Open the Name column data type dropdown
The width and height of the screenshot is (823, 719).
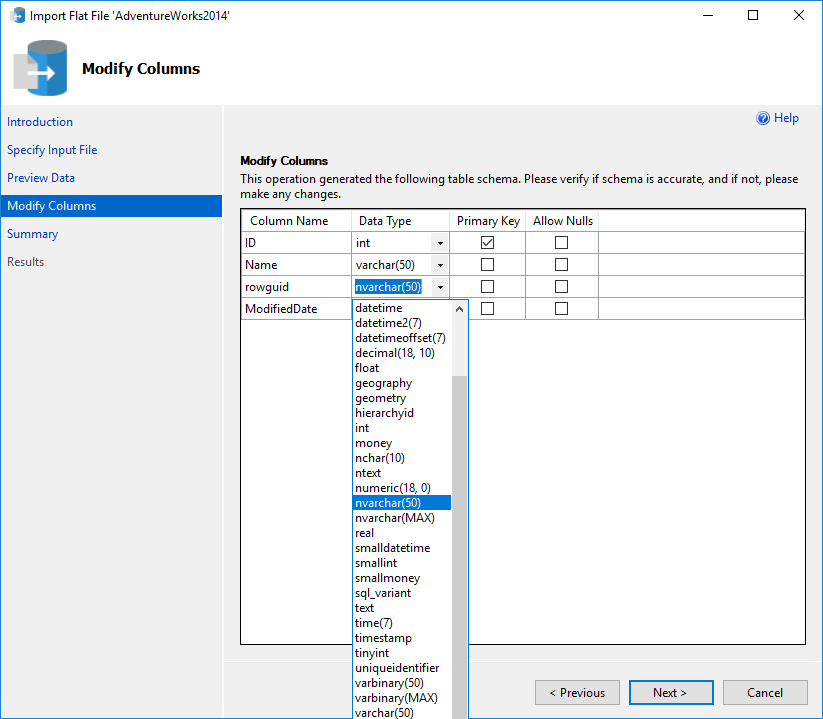coord(440,265)
